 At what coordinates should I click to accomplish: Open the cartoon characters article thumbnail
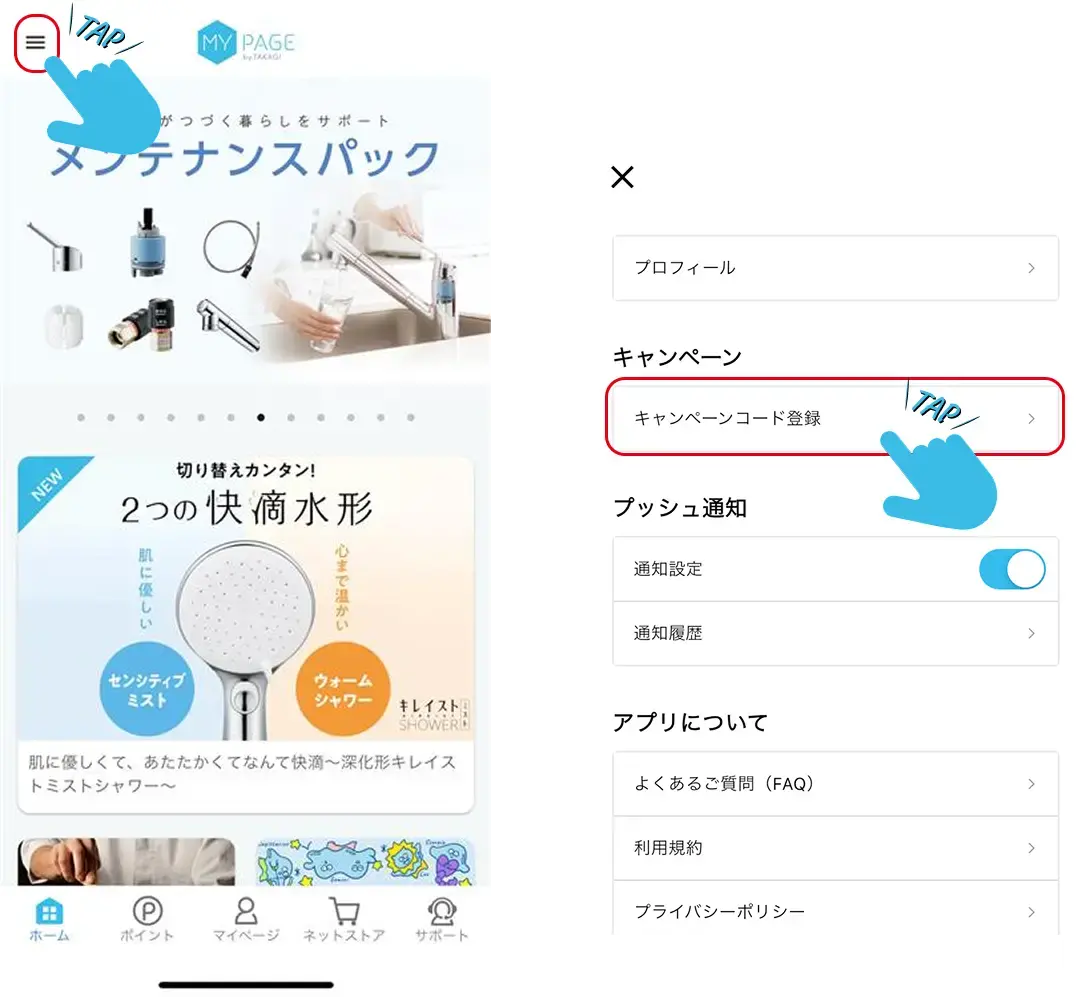(365, 862)
